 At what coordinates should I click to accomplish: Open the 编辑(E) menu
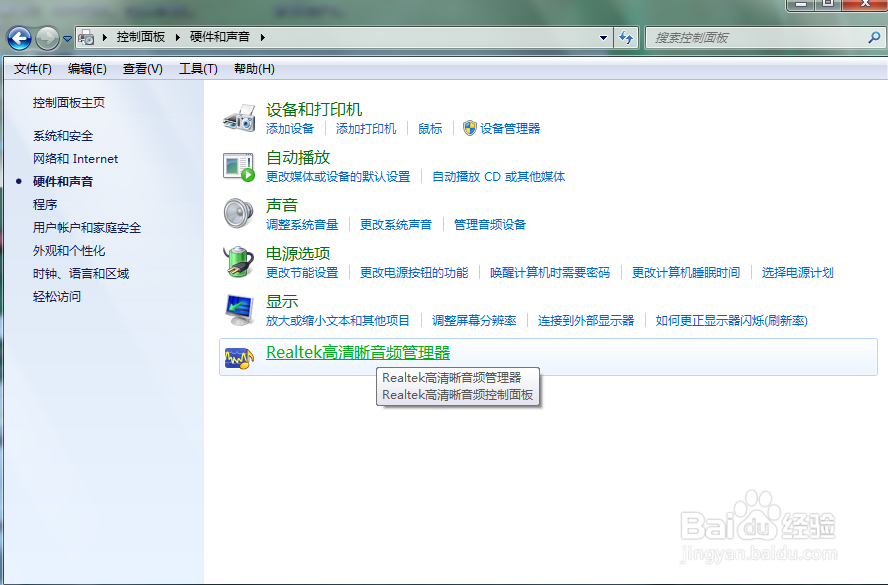coord(87,69)
